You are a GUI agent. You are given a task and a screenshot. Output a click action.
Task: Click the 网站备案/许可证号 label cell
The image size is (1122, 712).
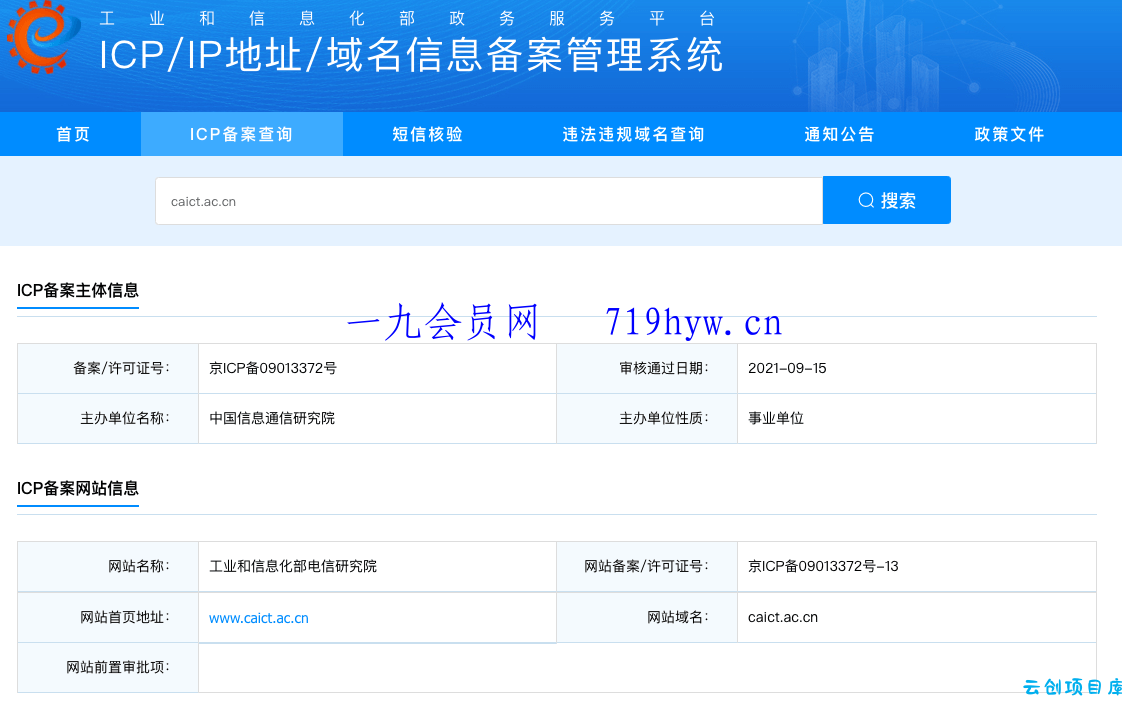pos(647,567)
